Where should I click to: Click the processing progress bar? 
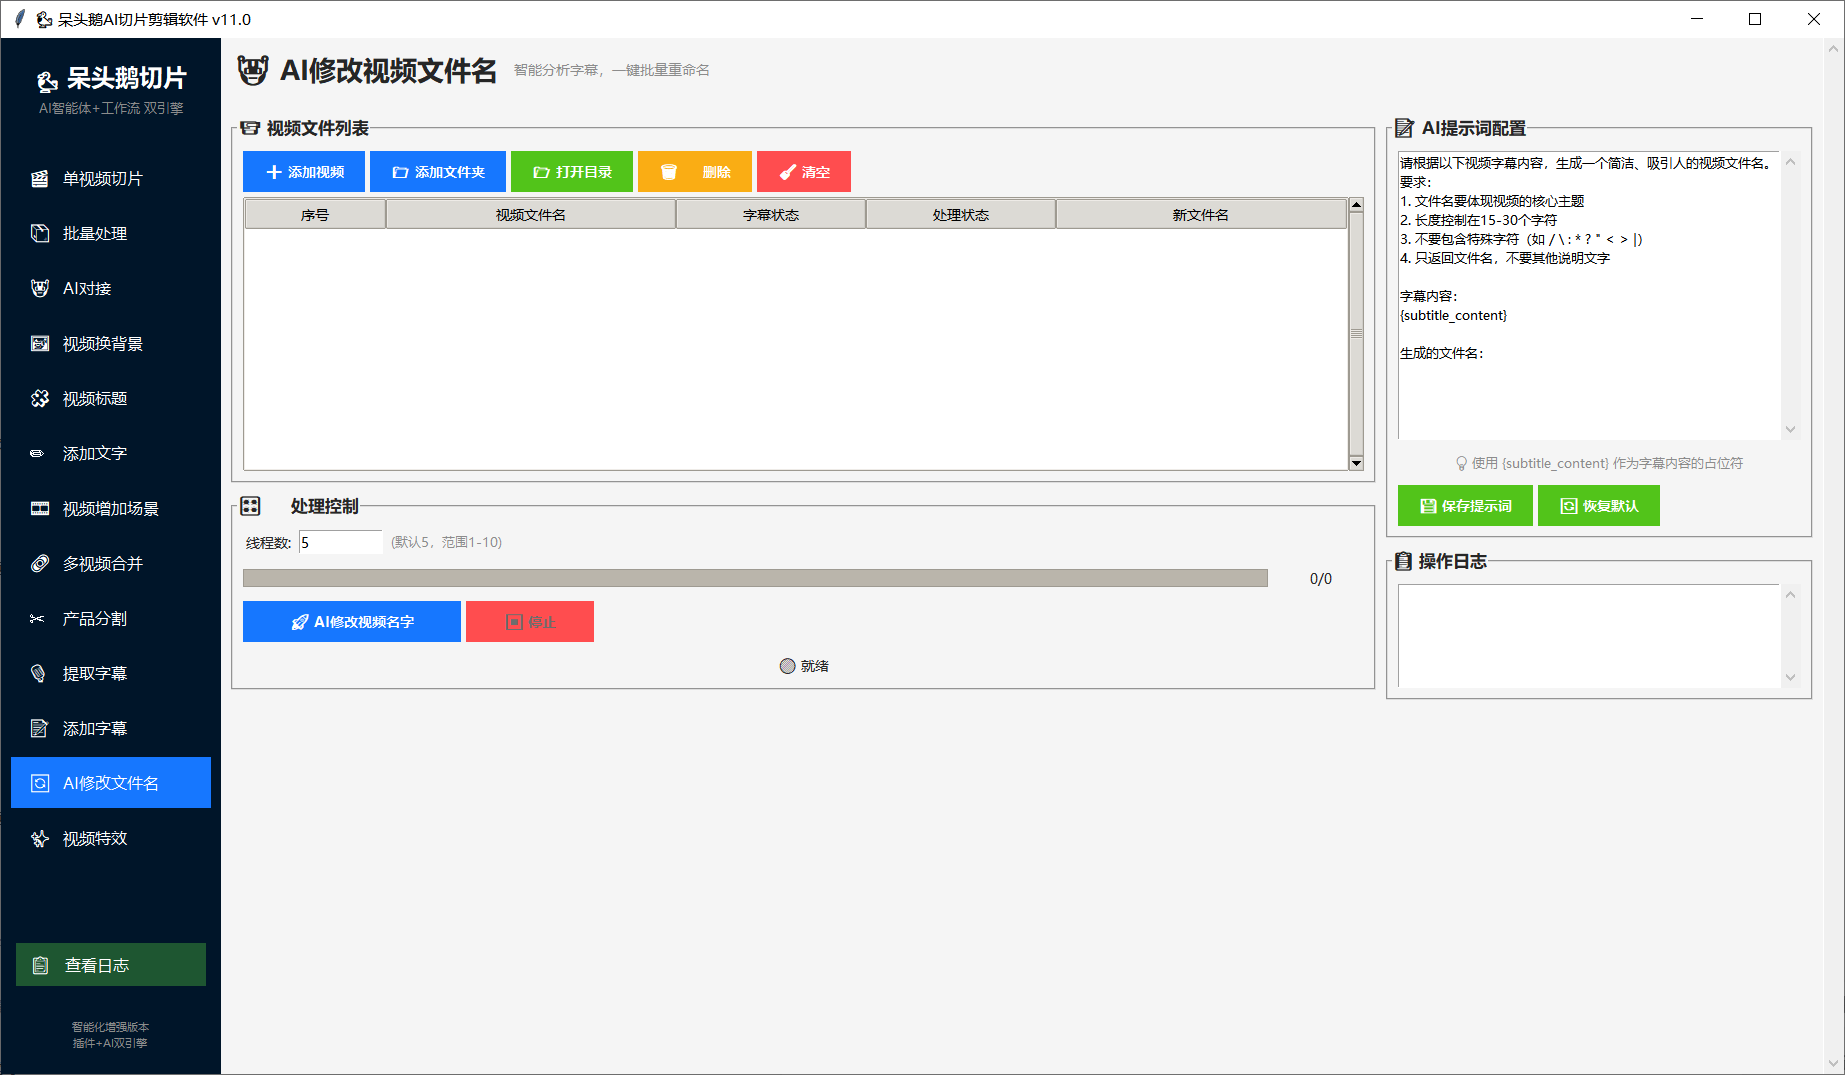pos(755,578)
